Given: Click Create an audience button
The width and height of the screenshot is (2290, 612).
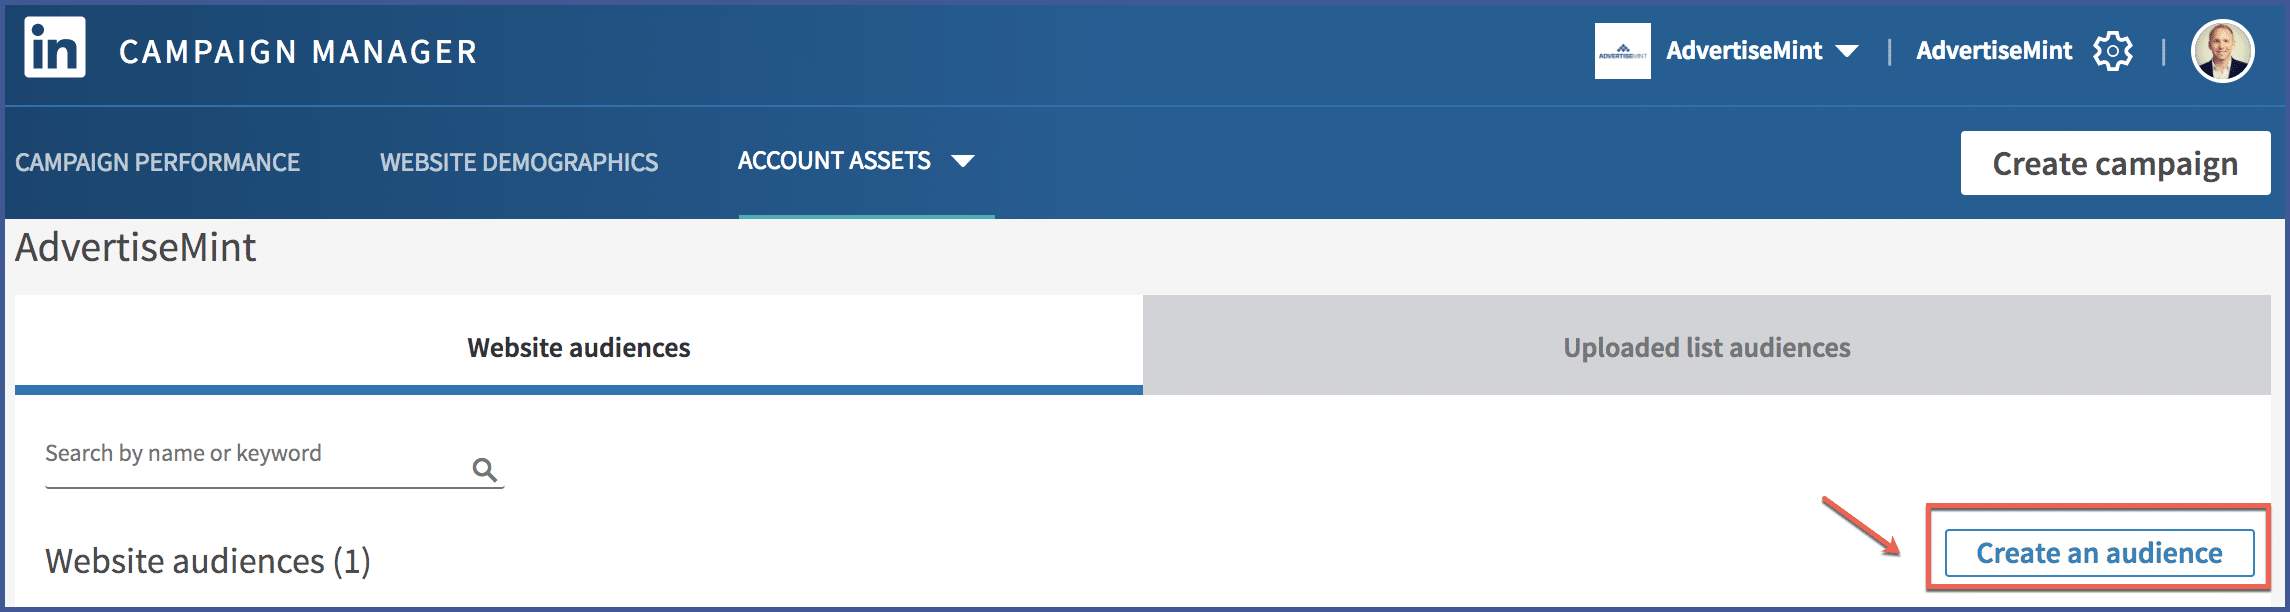Looking at the screenshot, I should [x=2099, y=553].
